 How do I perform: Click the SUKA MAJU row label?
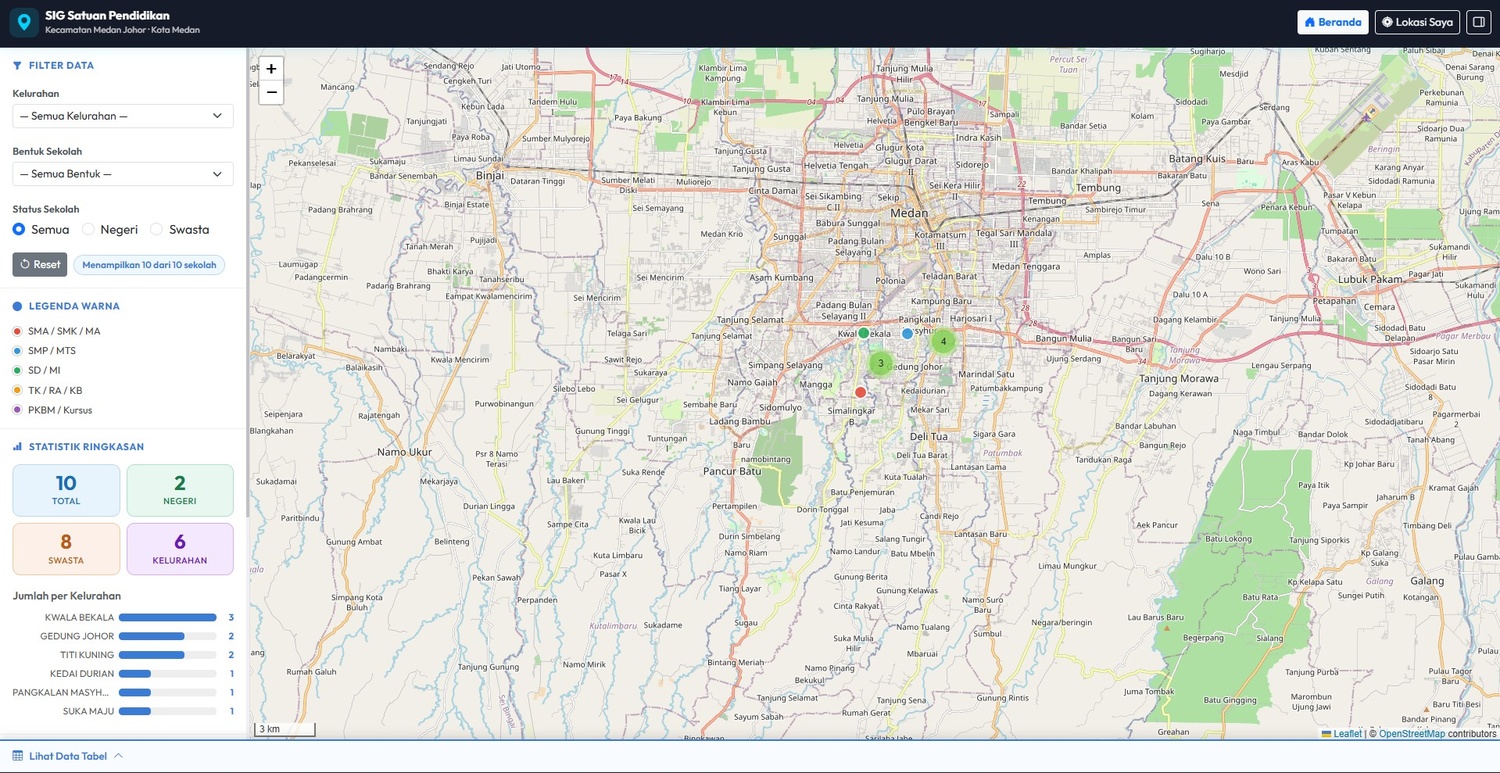tap(88, 711)
